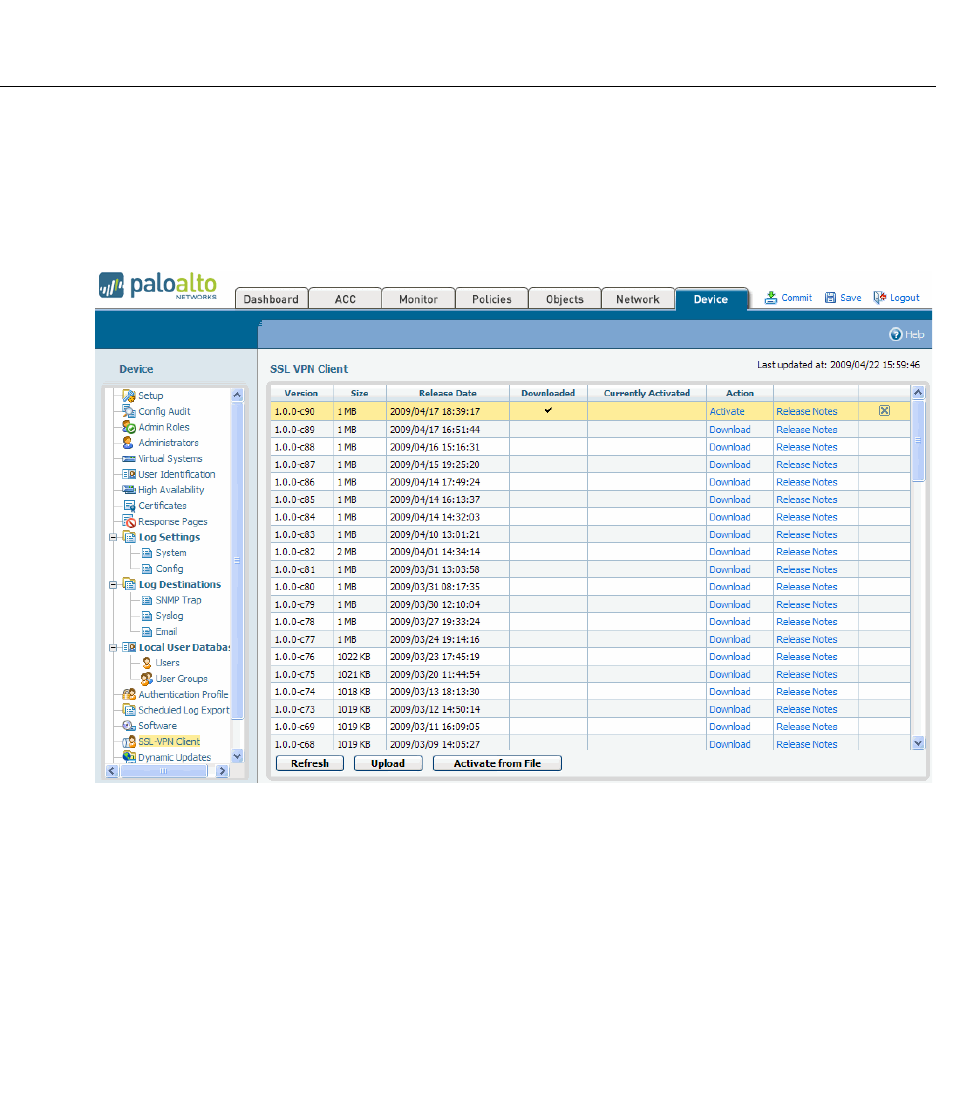
Task: Click the tree panel scroll down arrow
Action: pos(237,756)
